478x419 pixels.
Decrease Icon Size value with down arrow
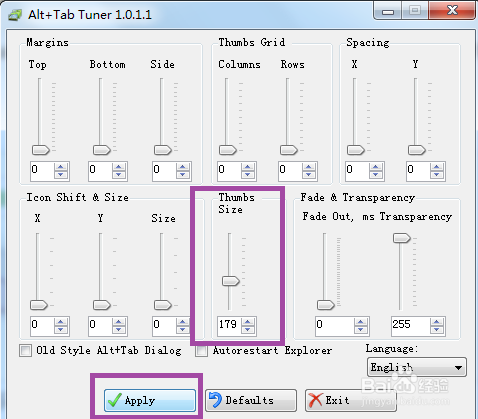click(x=183, y=329)
